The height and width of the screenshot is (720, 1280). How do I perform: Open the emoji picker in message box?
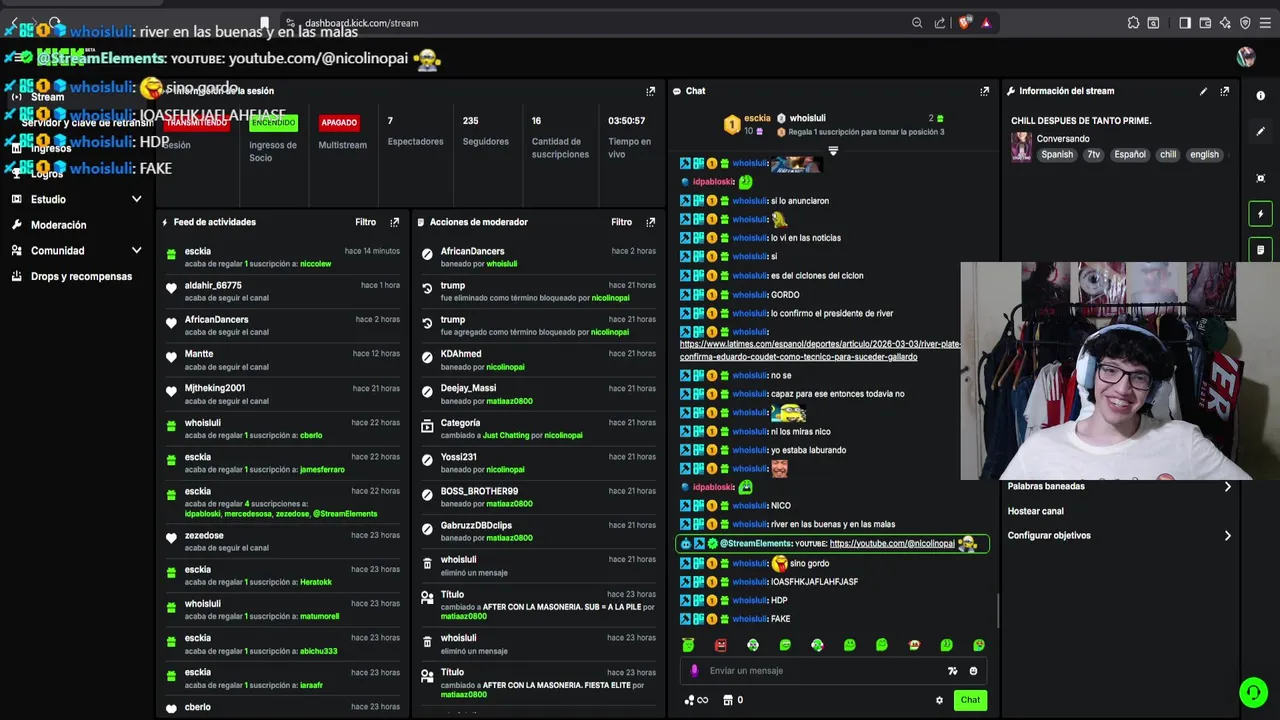[x=973, y=671]
